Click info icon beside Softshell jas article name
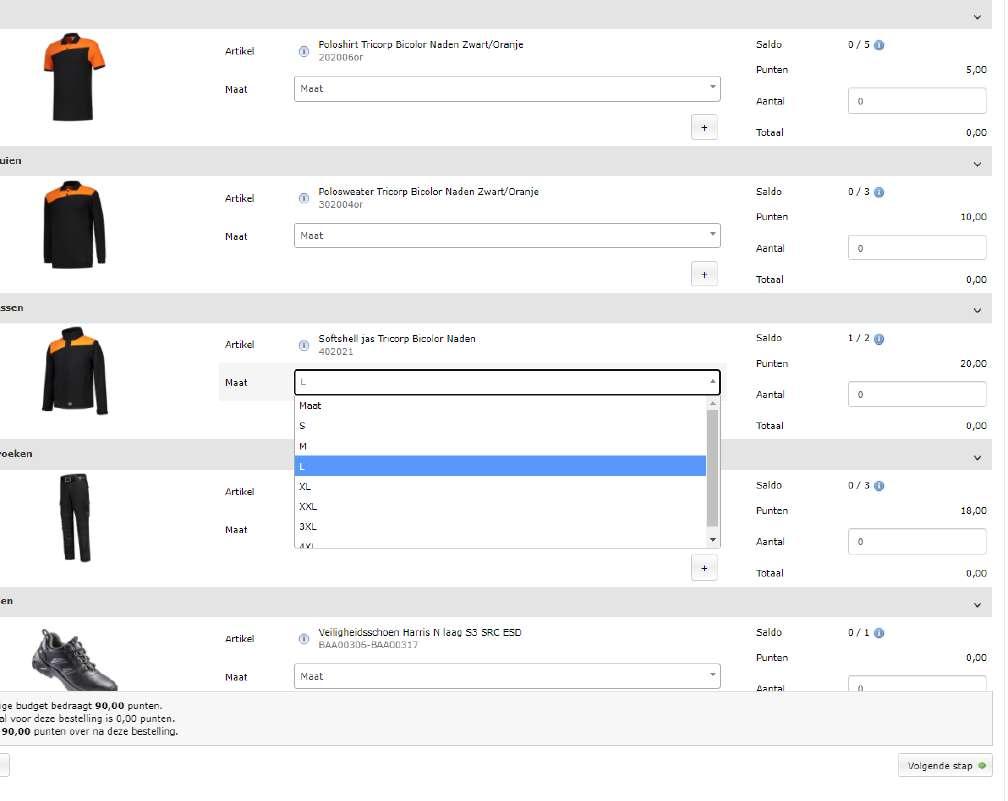 [x=304, y=345]
